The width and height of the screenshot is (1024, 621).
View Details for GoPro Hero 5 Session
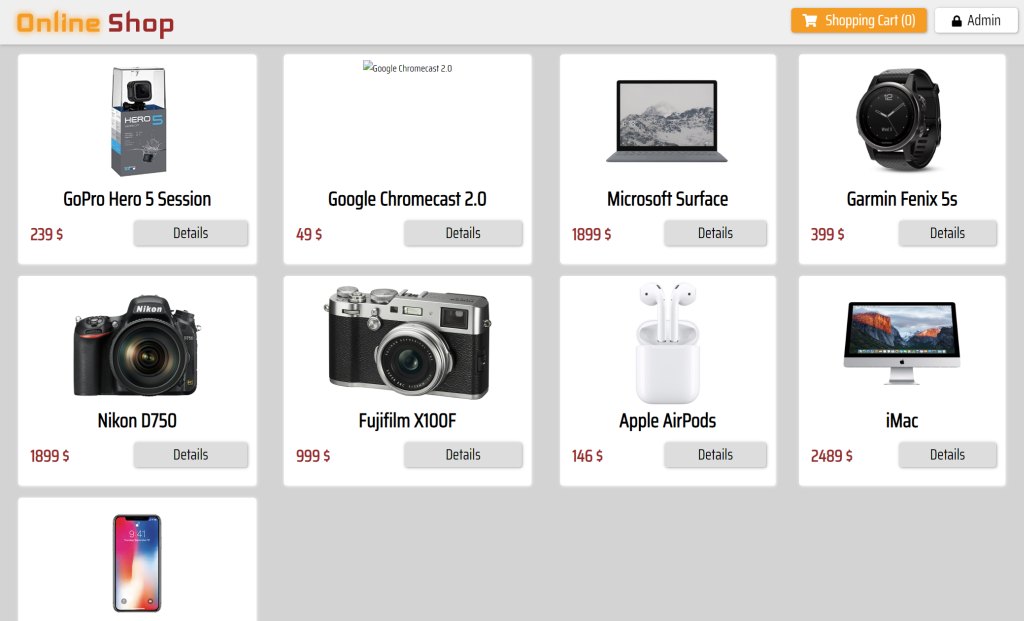(x=190, y=233)
